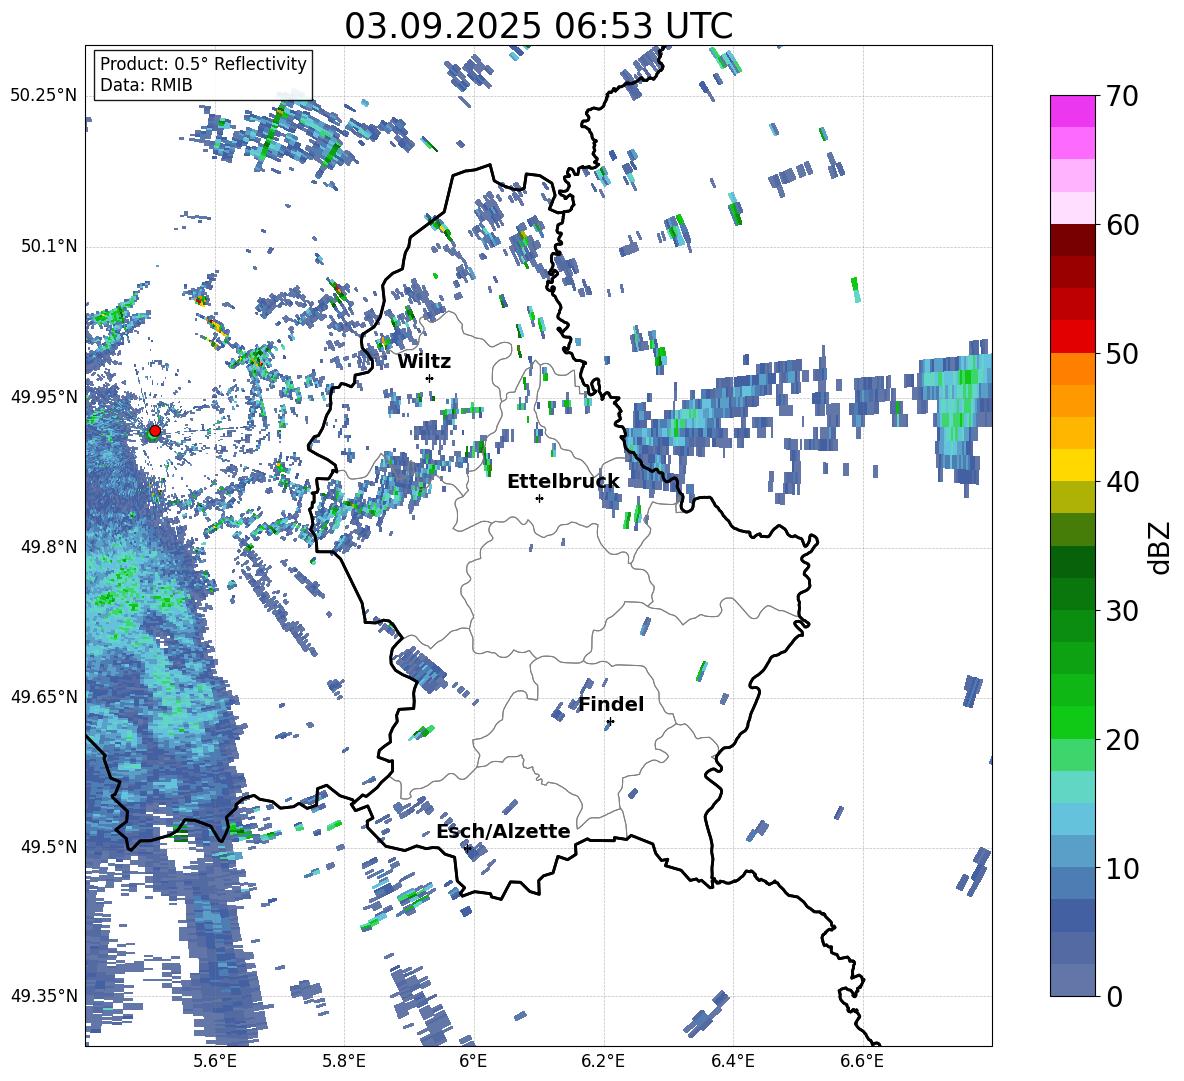The height and width of the screenshot is (1081, 1184).
Task: Click the 50.25°N latitude label
Action: [x=44, y=96]
